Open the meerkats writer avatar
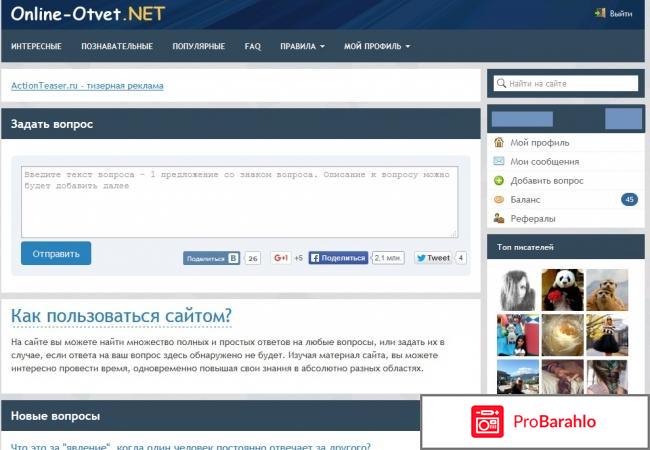 (607, 290)
